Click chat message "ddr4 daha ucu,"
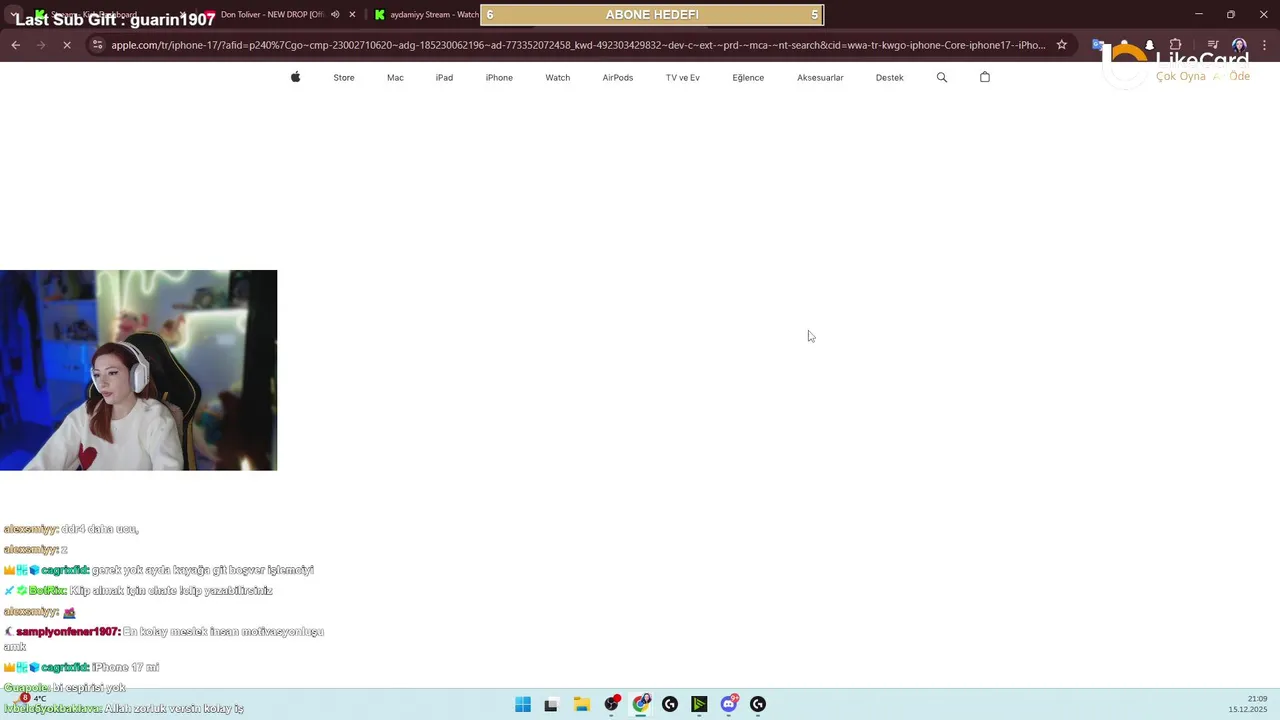Viewport: 1280px width, 720px height. pos(100,529)
